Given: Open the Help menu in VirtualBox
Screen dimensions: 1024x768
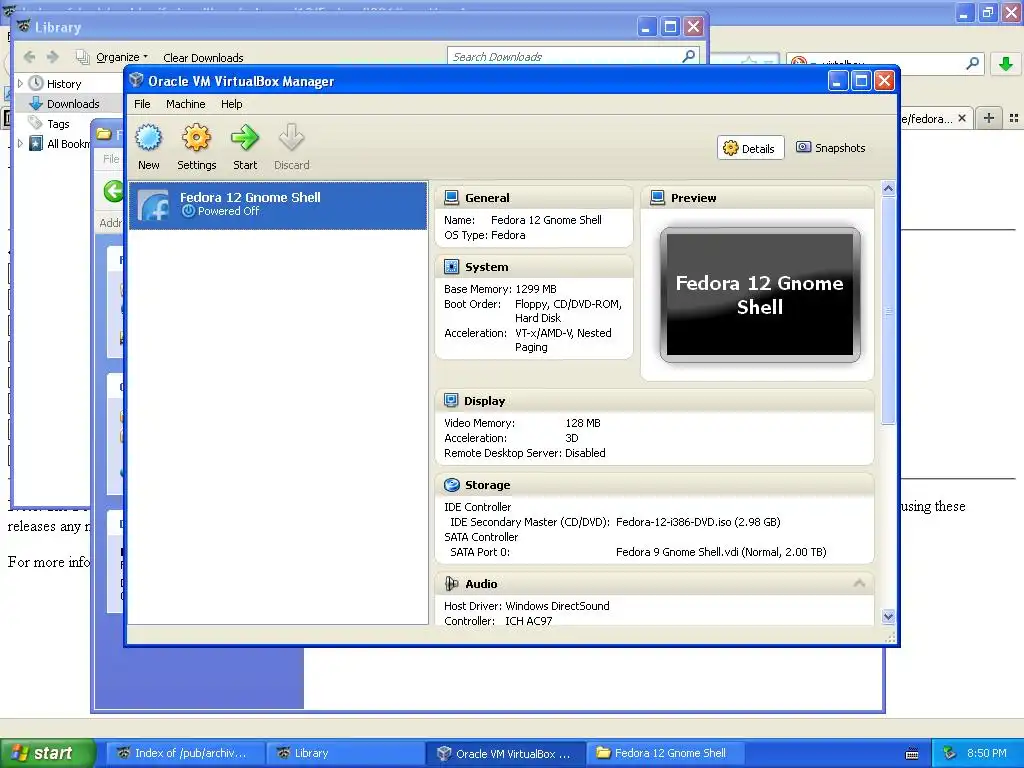Looking at the screenshot, I should click(231, 104).
